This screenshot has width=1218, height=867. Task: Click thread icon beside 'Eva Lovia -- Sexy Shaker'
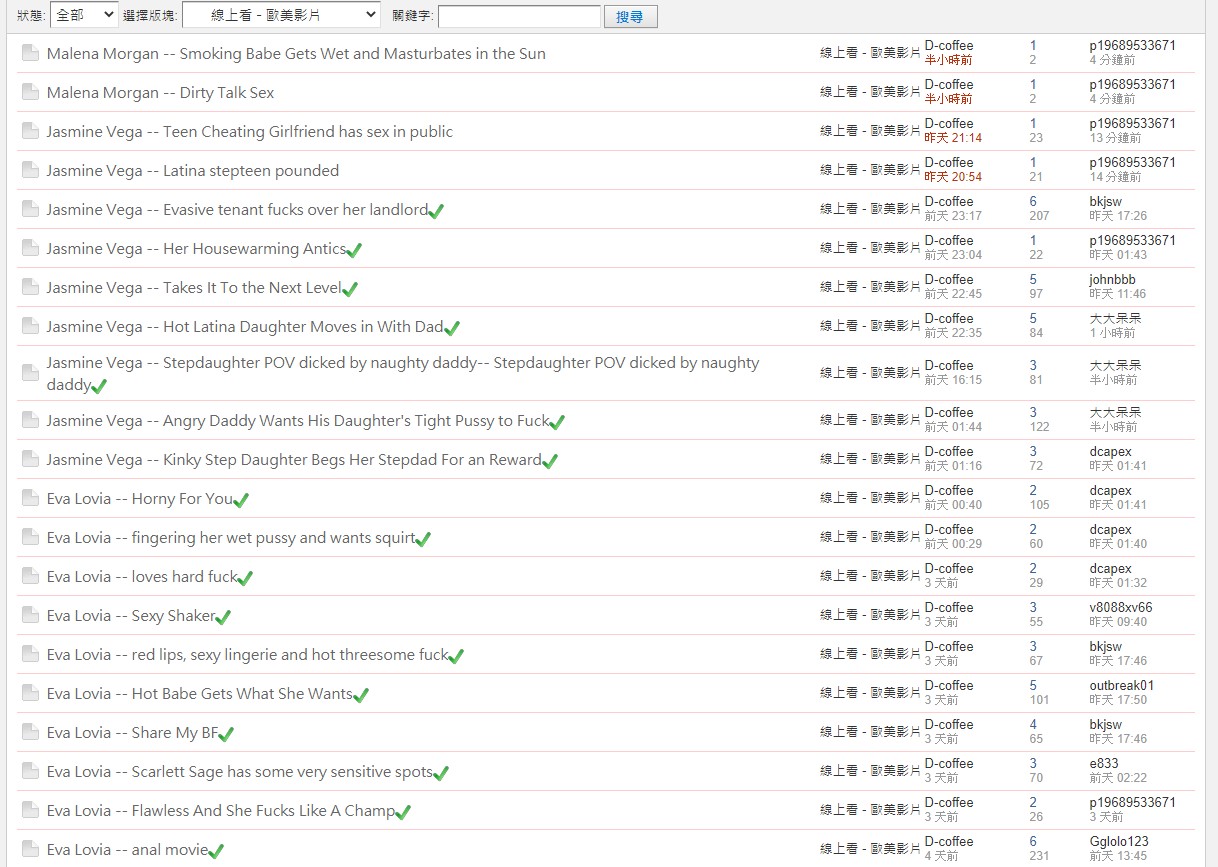click(30, 615)
